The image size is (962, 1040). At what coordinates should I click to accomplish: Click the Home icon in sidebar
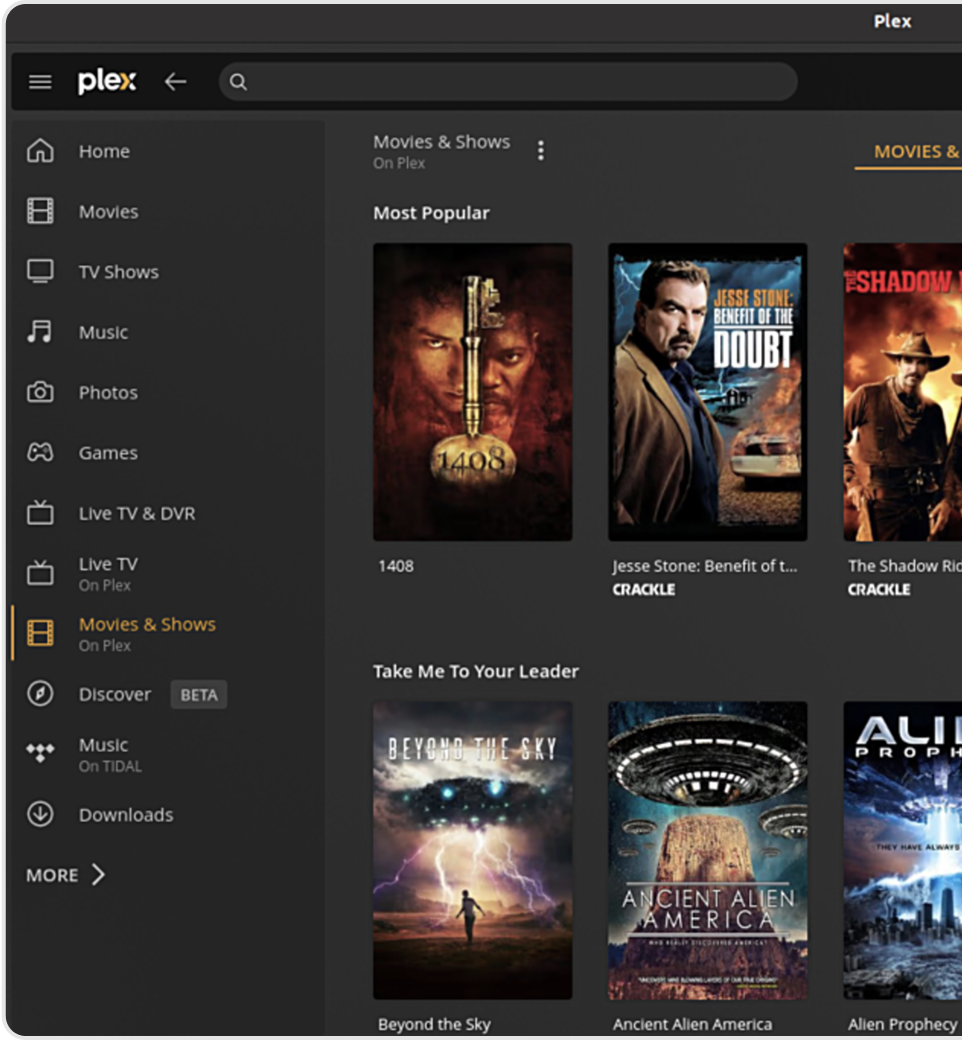click(x=40, y=151)
